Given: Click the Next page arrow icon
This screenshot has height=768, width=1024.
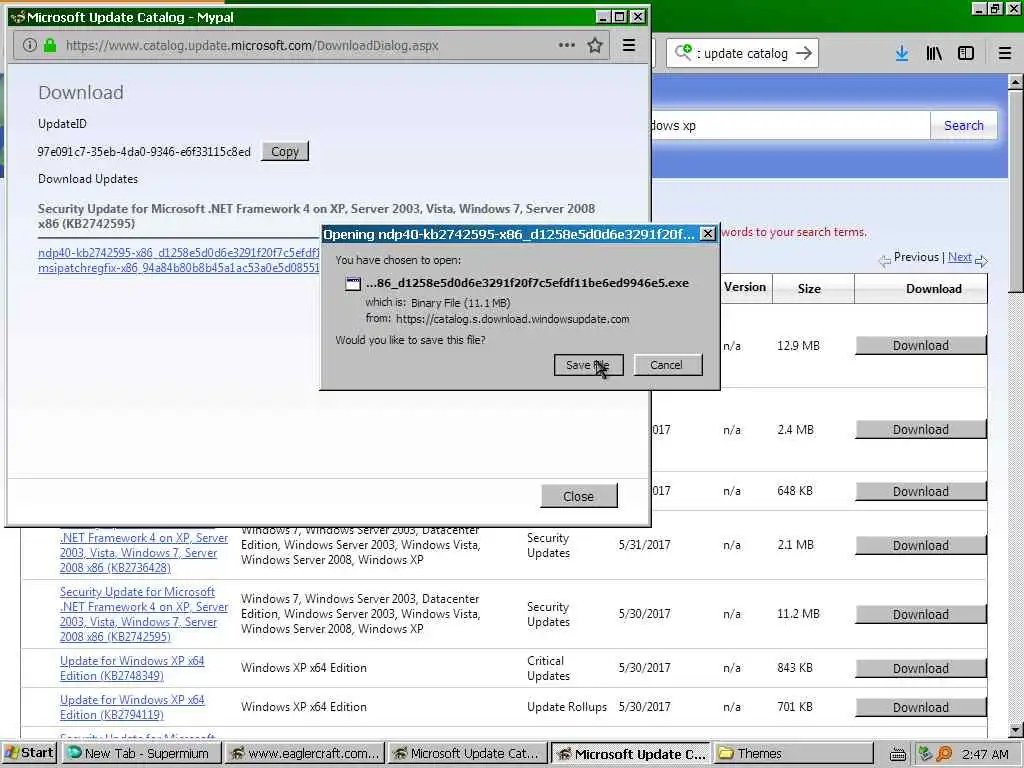Looking at the screenshot, I should 980,261.
